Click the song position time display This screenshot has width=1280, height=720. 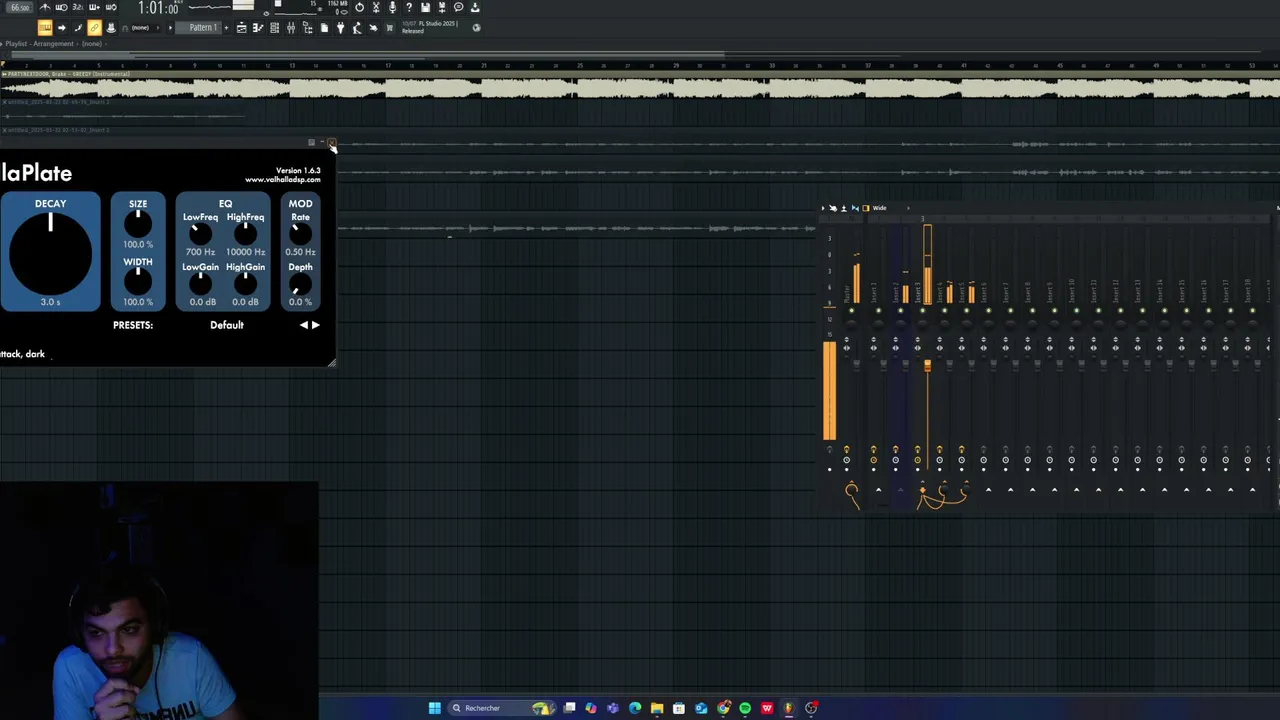click(158, 8)
